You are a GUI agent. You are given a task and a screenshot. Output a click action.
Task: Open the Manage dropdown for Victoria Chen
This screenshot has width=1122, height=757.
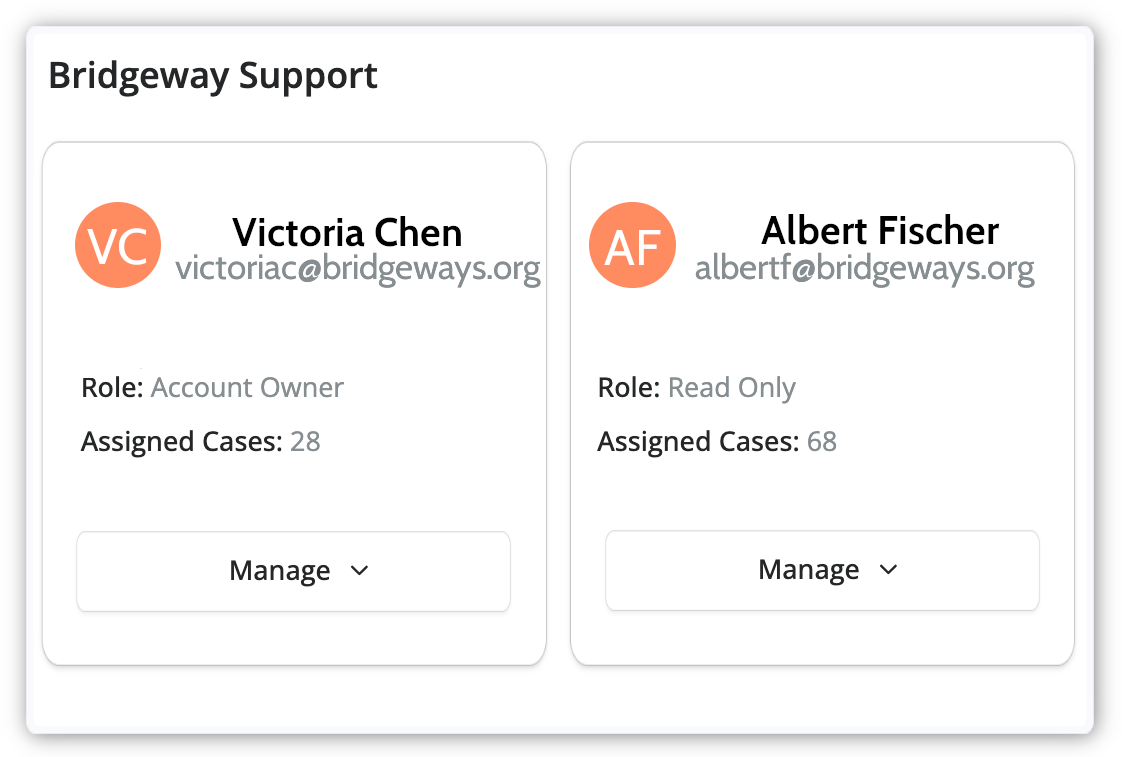click(293, 571)
